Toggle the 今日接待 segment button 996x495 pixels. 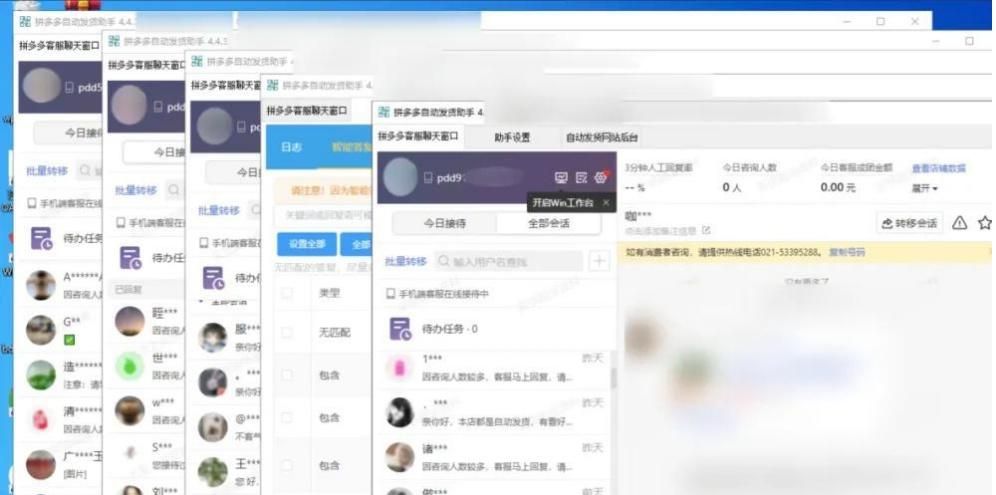point(444,223)
